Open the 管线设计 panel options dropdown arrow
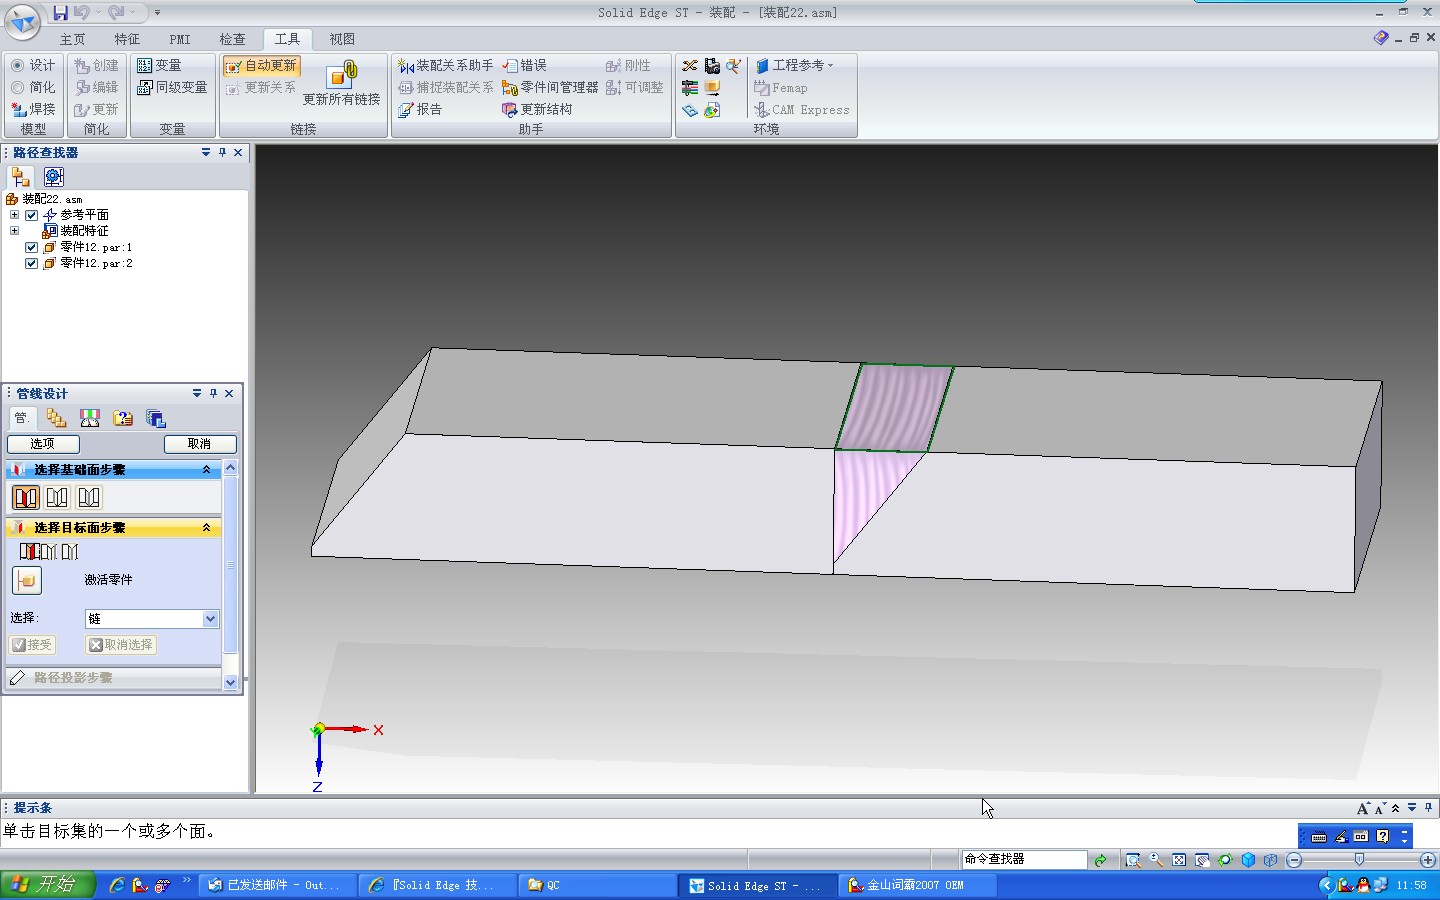The height and width of the screenshot is (900, 1440). tap(197, 393)
